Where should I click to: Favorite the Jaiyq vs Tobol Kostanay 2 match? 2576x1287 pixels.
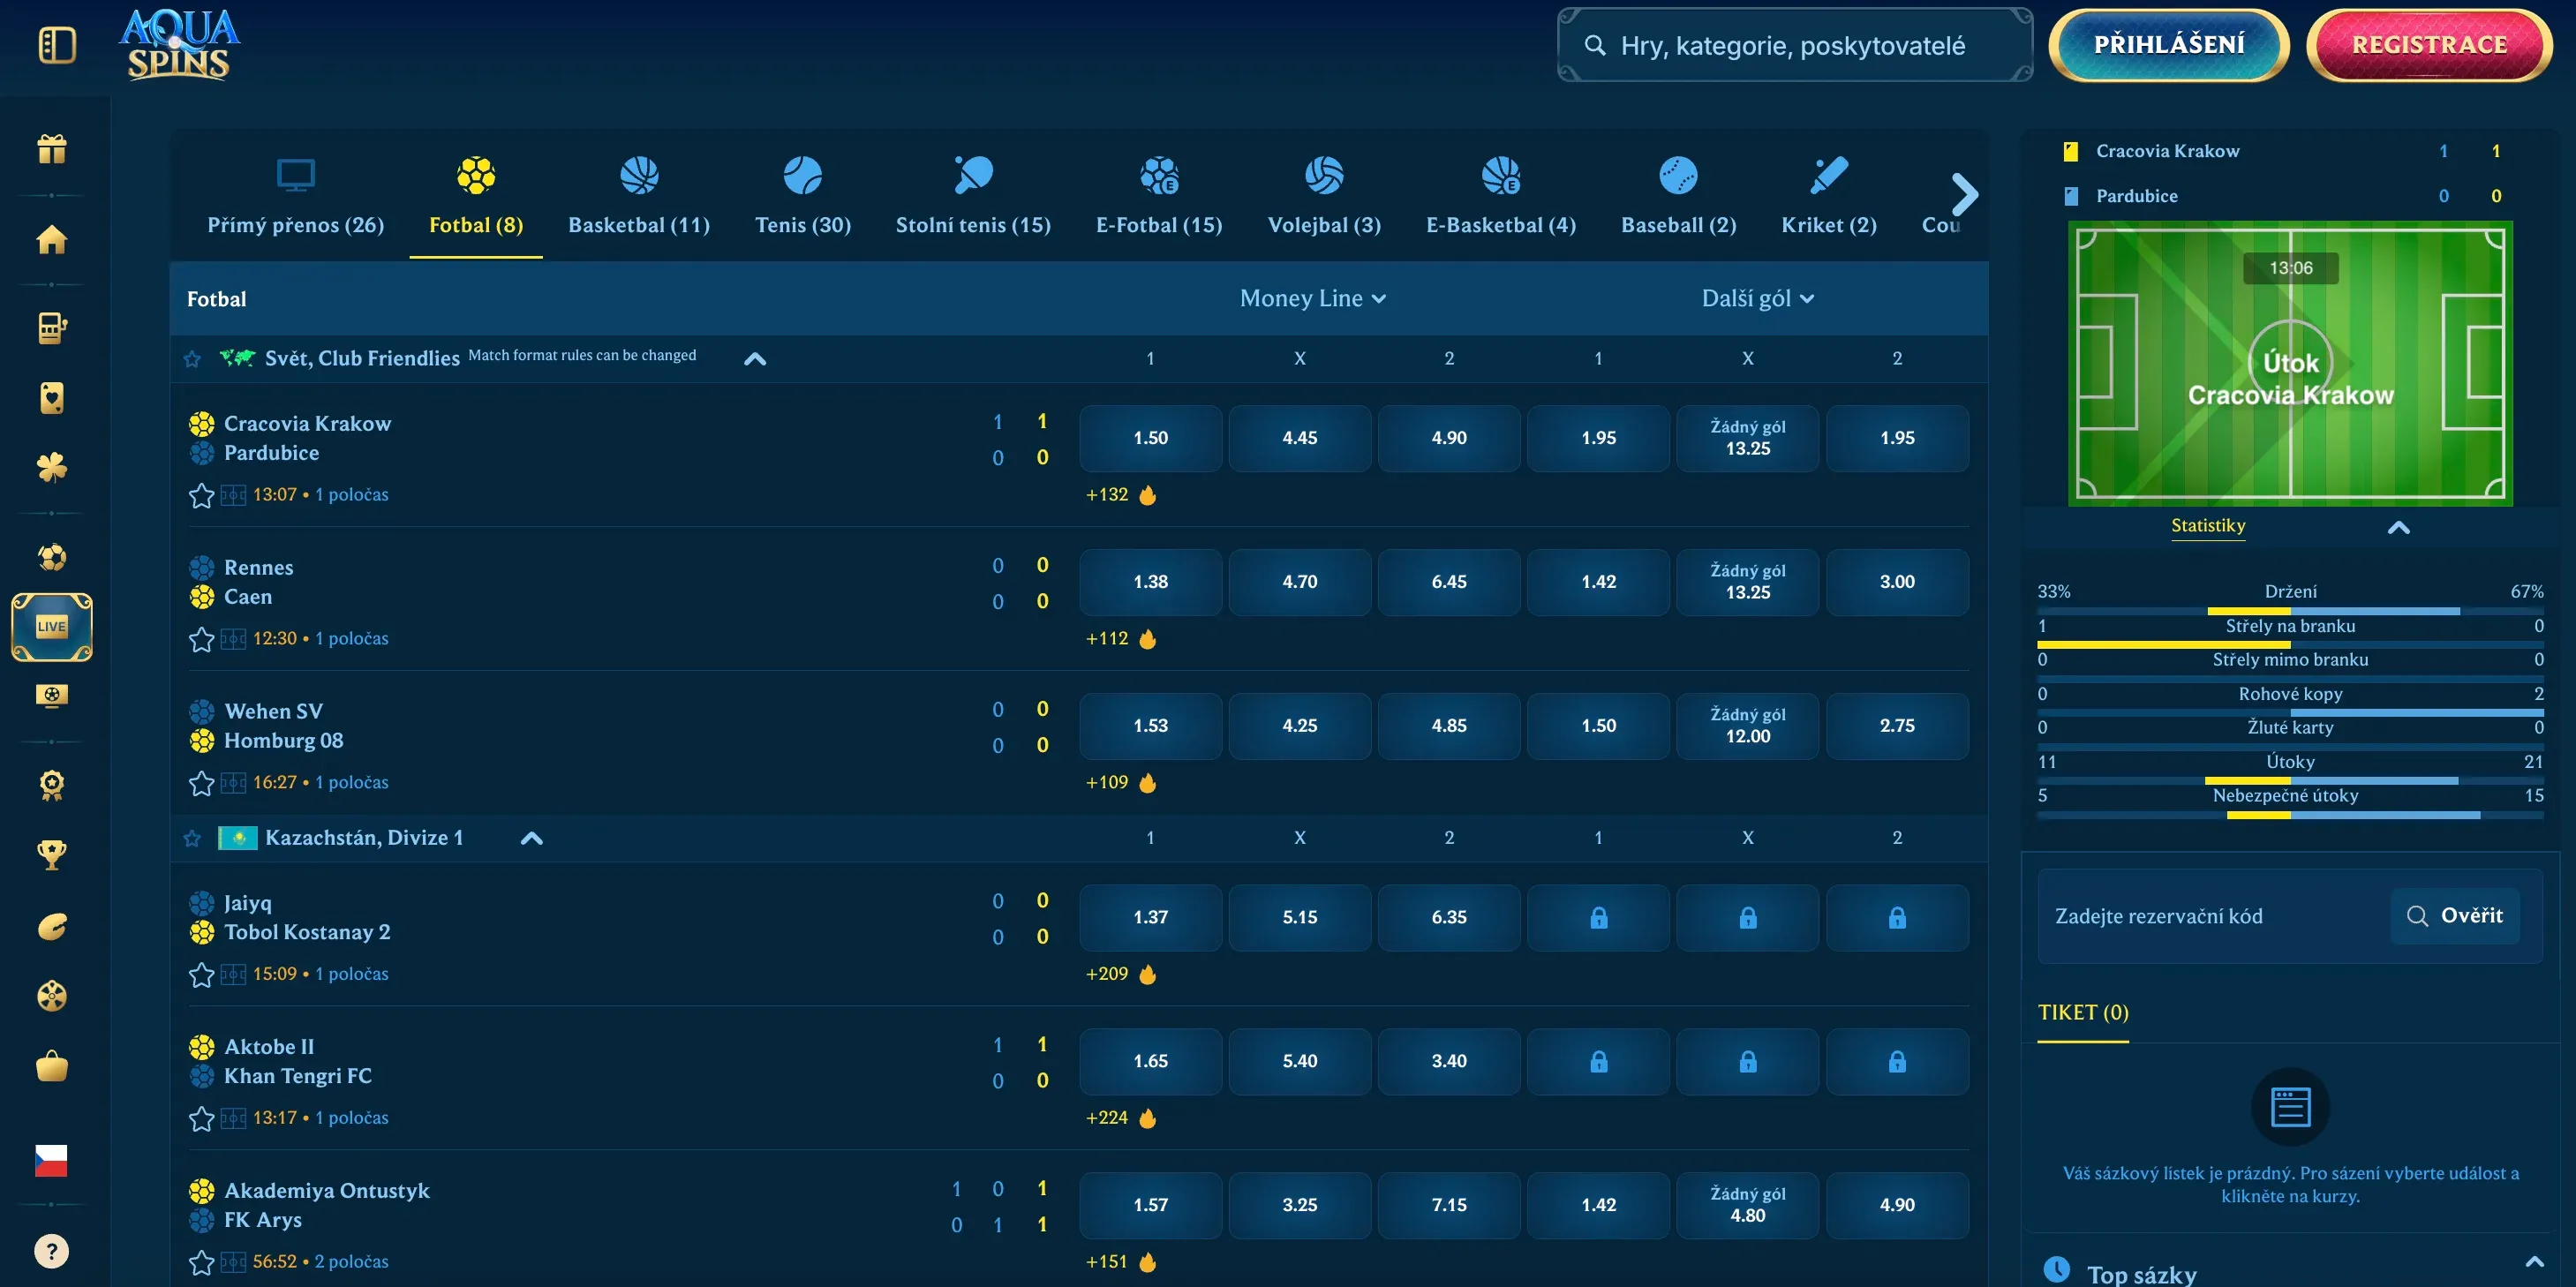tap(201, 975)
